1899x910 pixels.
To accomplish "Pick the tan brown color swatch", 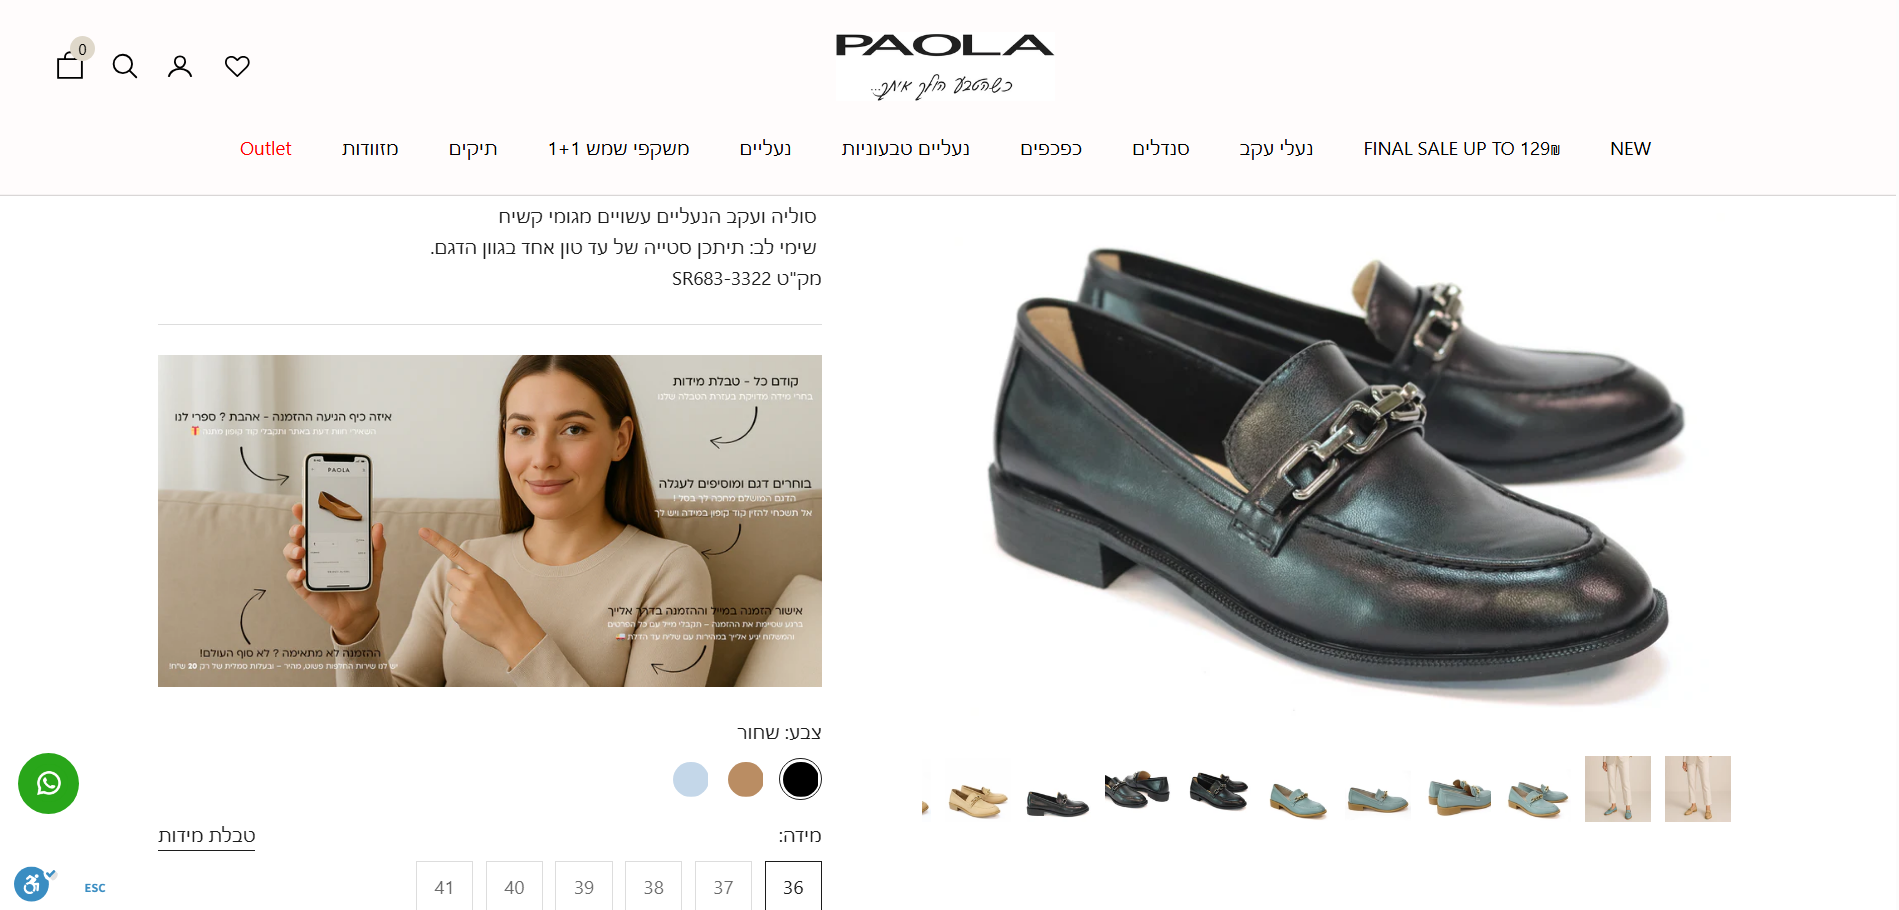I will click(745, 779).
